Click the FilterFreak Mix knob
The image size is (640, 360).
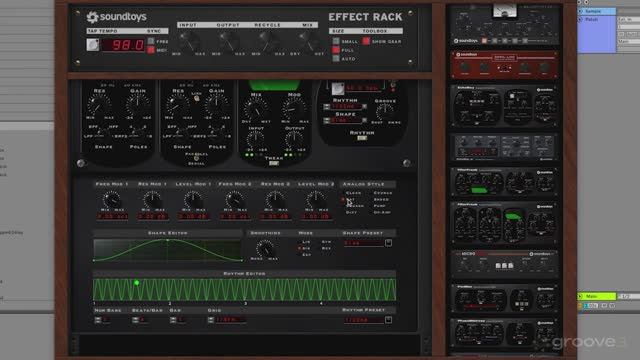[x=256, y=109]
